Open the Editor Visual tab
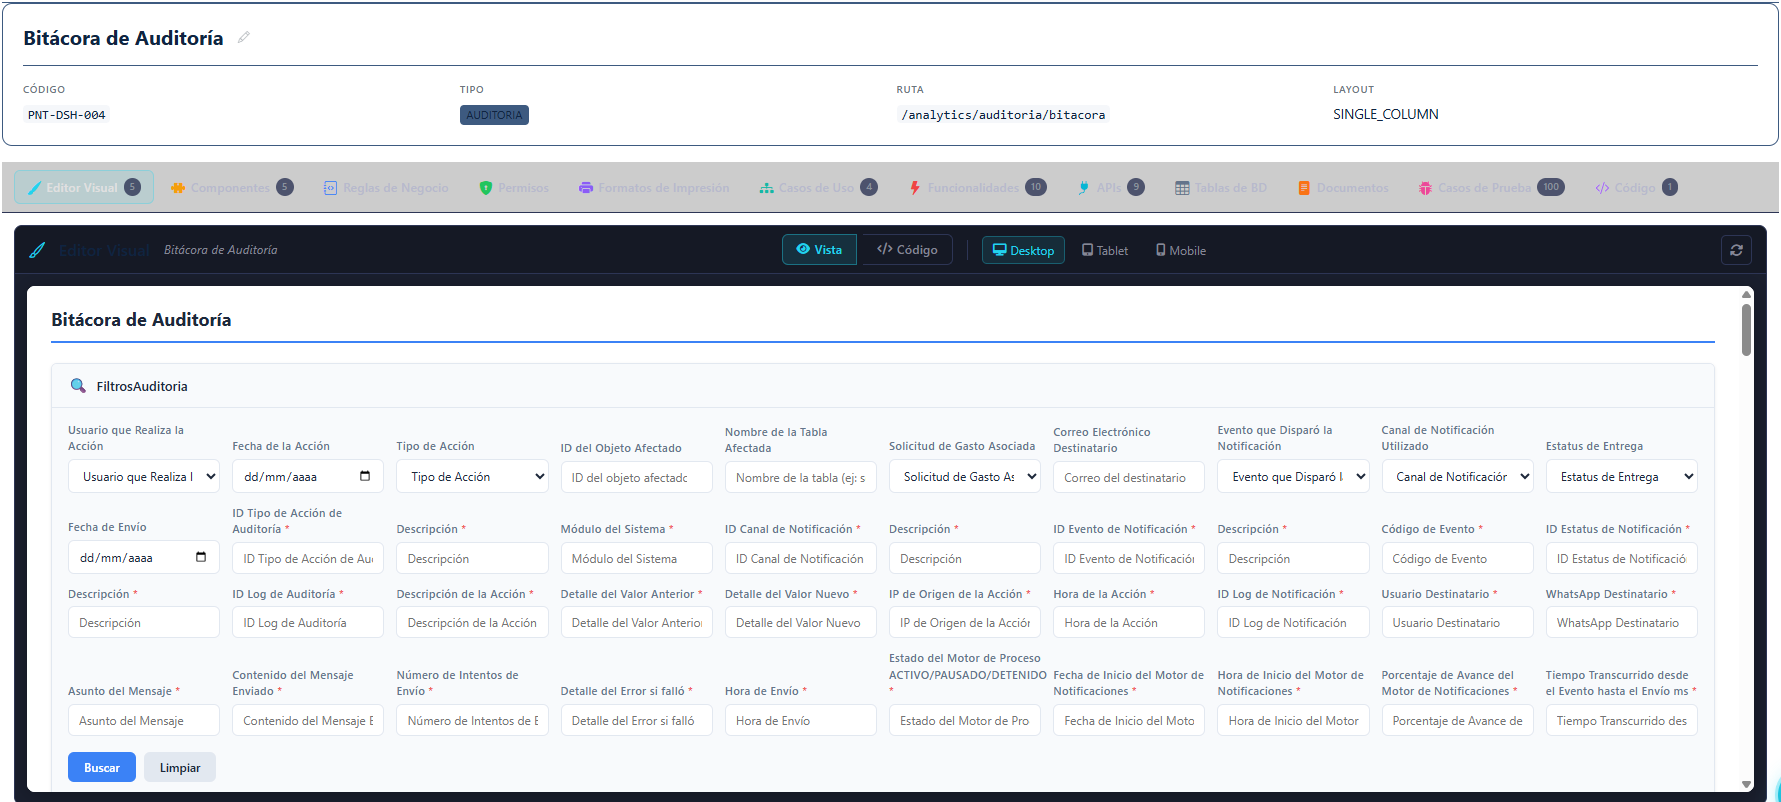 [84, 187]
